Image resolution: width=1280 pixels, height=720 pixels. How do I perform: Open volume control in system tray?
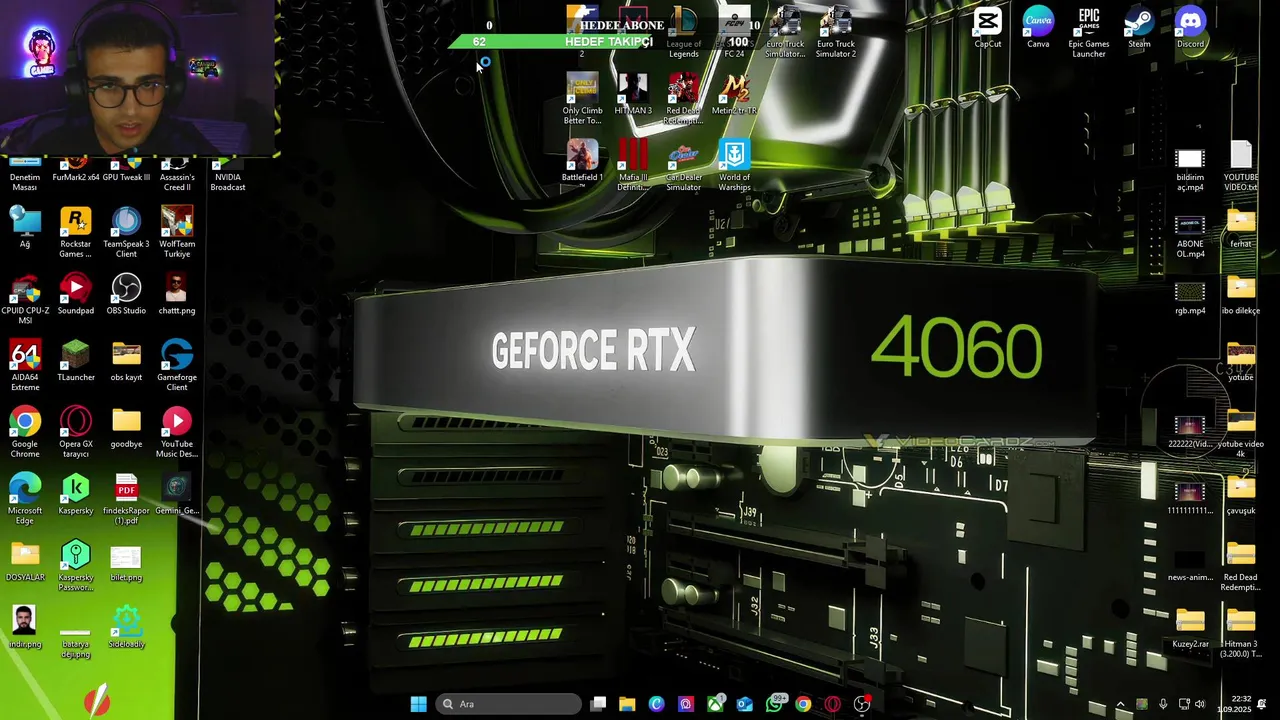(x=1200, y=704)
